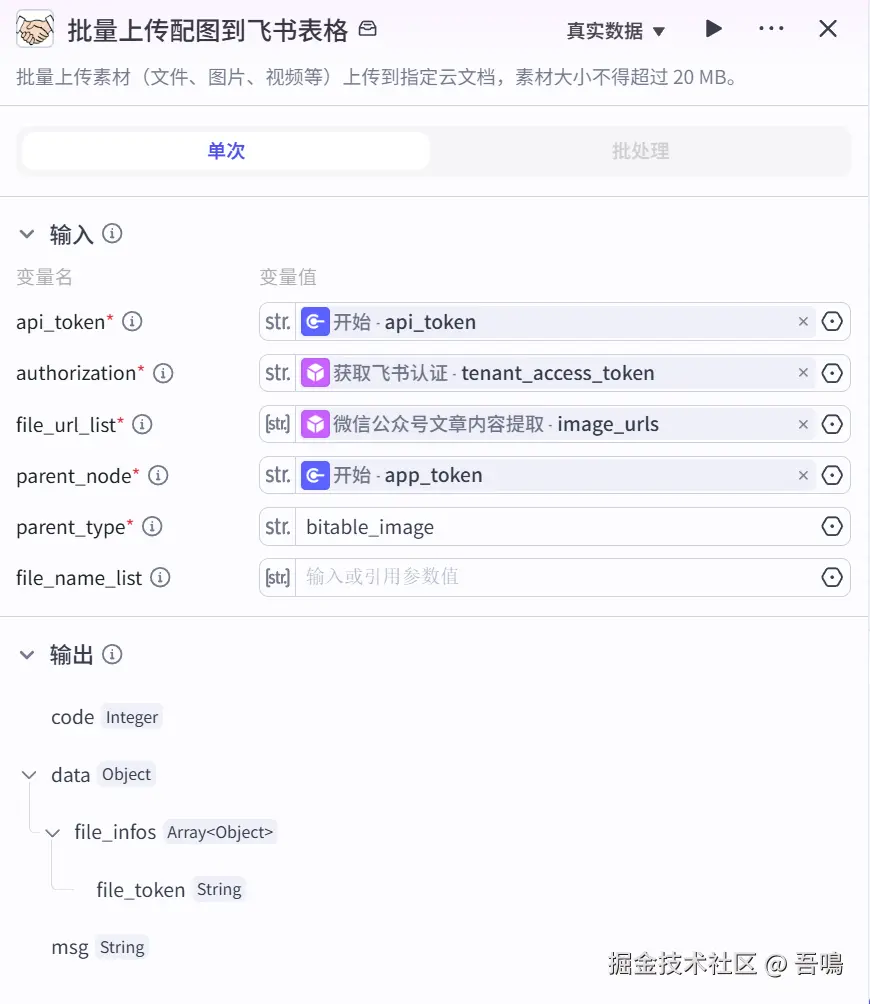Show info for api_token parameter
The image size is (870, 1004).
(x=132, y=321)
